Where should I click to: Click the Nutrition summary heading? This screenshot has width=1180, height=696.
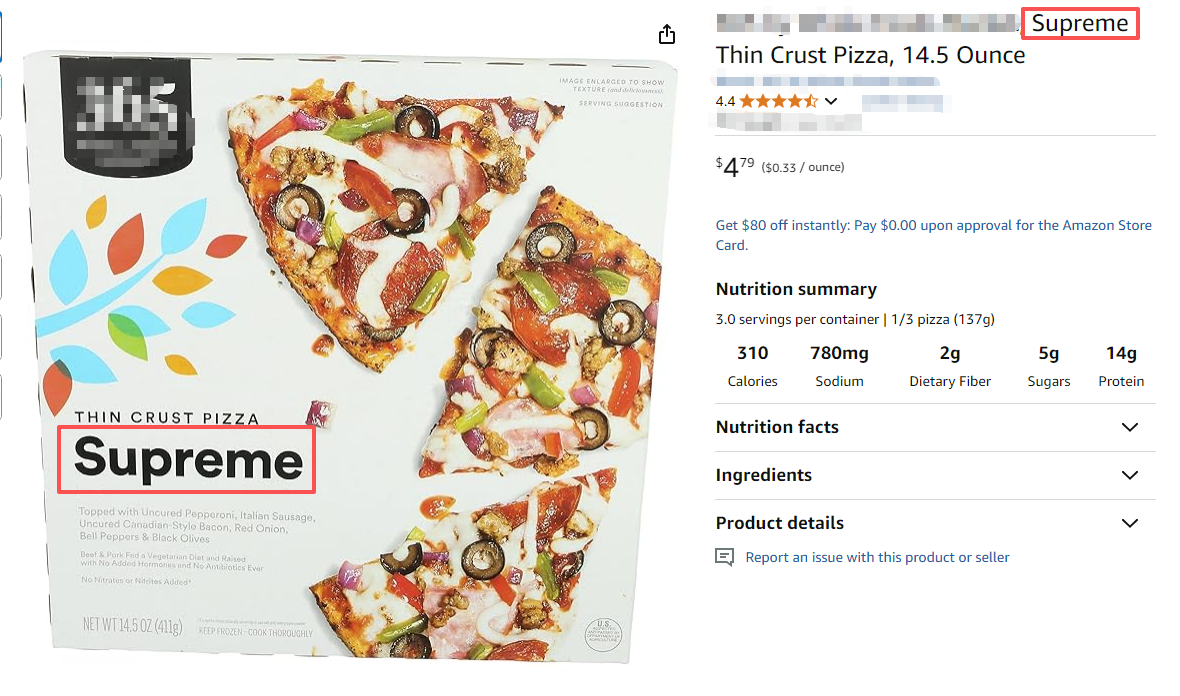point(796,289)
